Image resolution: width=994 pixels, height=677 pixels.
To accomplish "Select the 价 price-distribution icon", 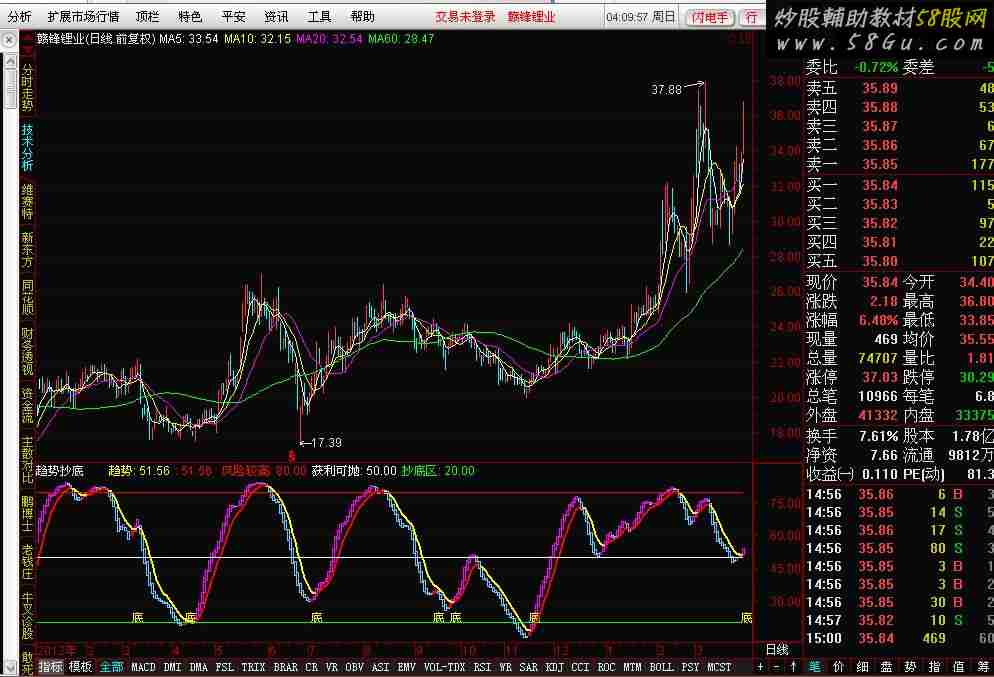I will [838, 667].
